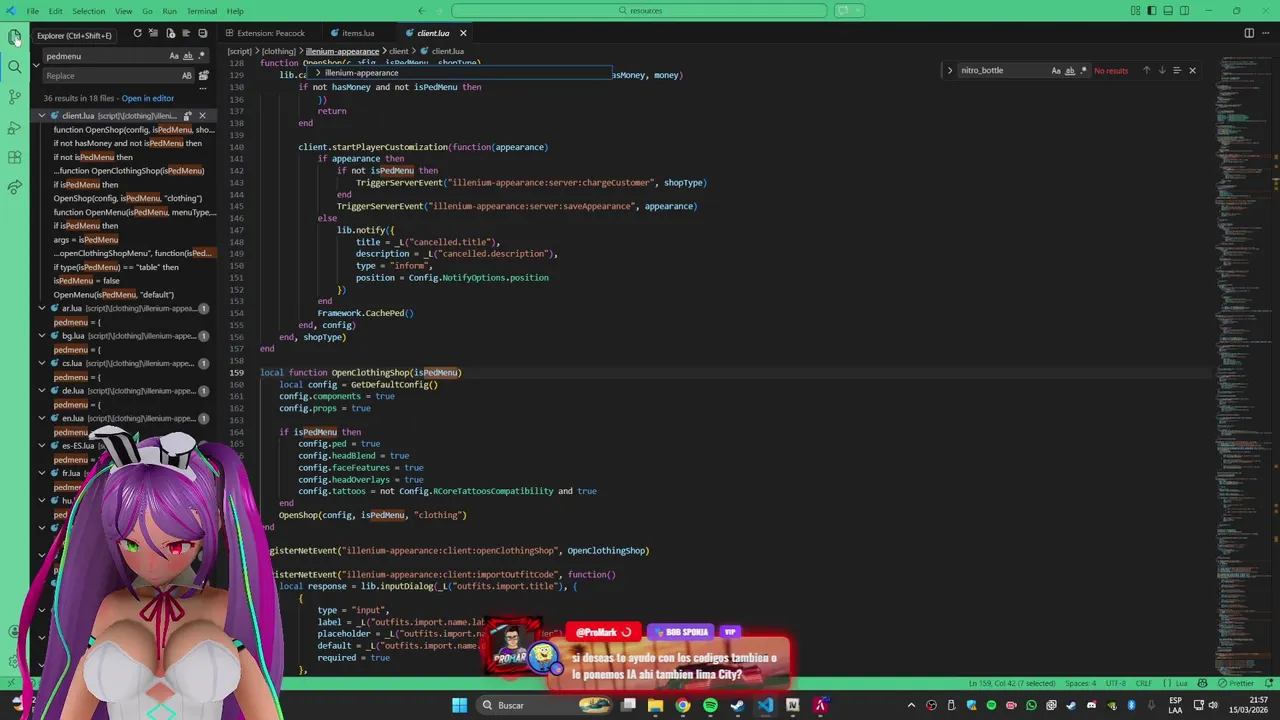Change file encoding UTF-8 in status bar

[x=1115, y=683]
